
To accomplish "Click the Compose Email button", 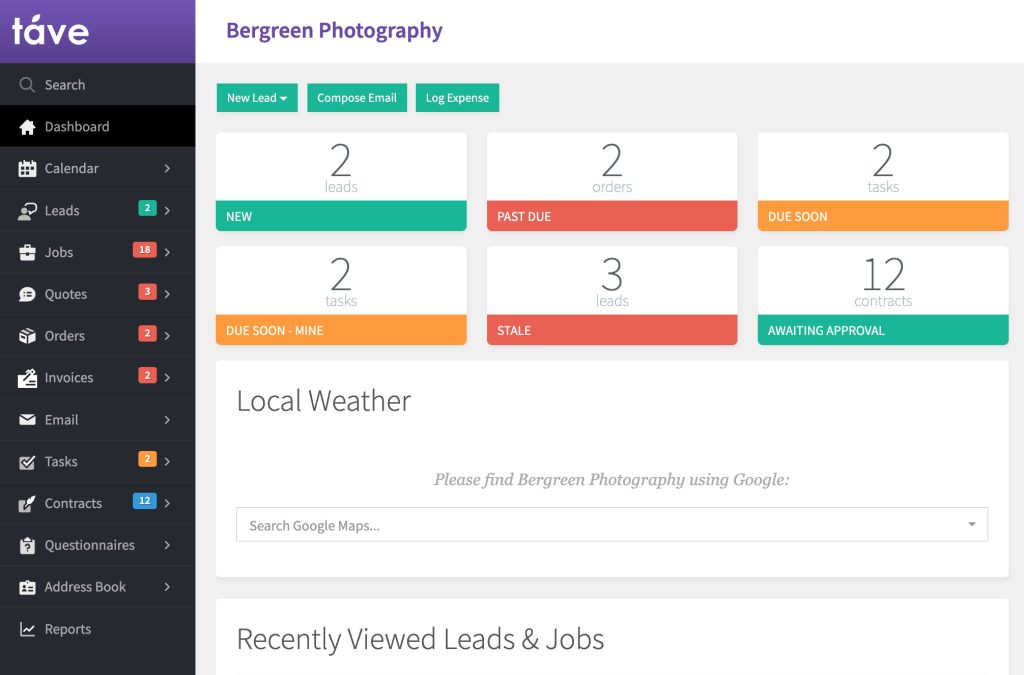I will tap(357, 98).
